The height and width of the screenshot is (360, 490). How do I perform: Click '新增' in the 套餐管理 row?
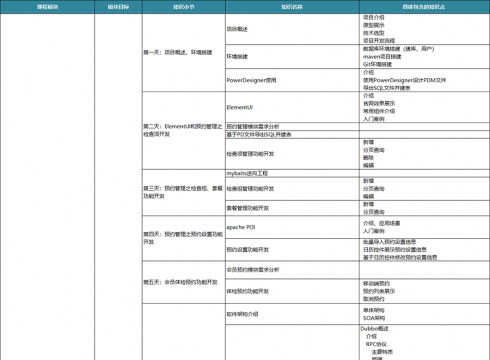pos(368,204)
